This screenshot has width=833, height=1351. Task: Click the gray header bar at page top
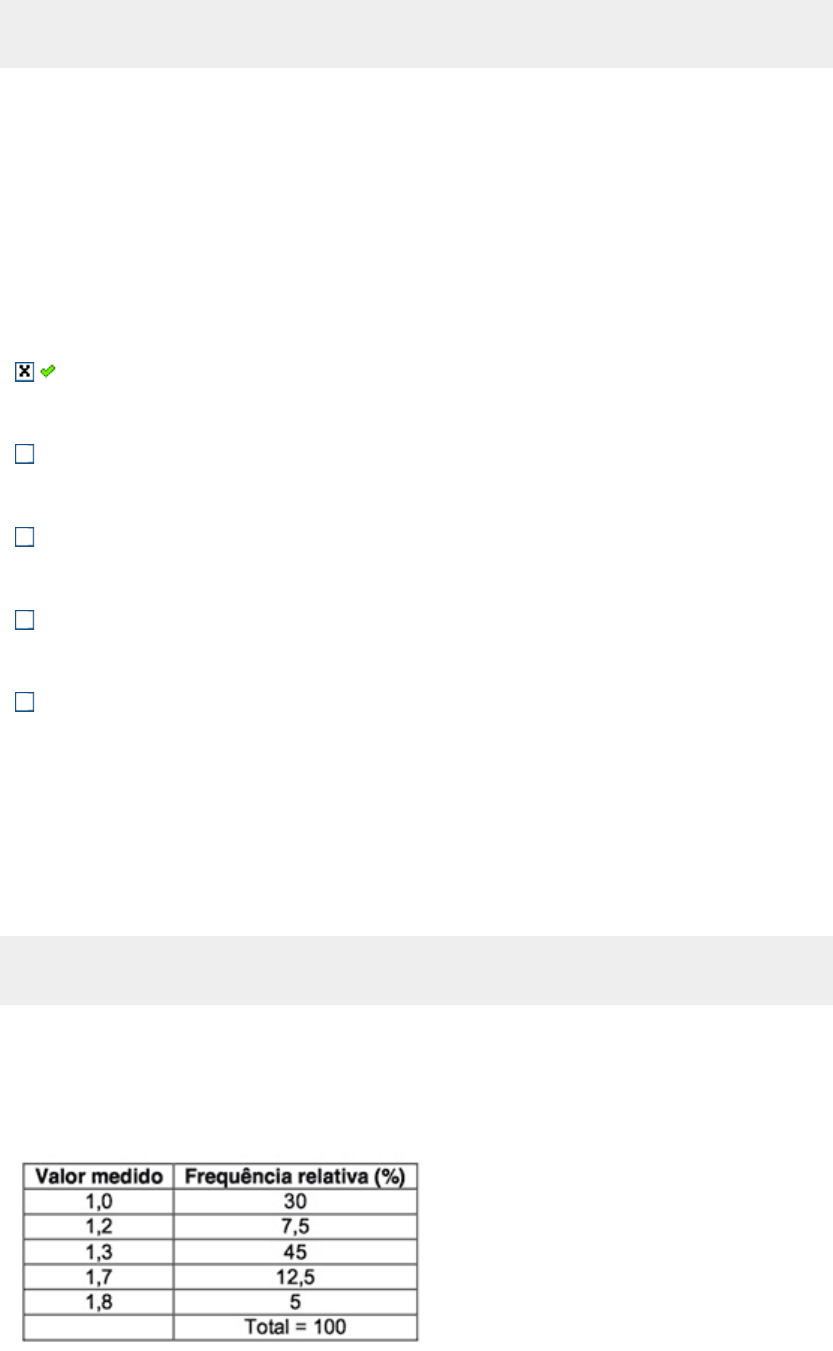tap(416, 34)
